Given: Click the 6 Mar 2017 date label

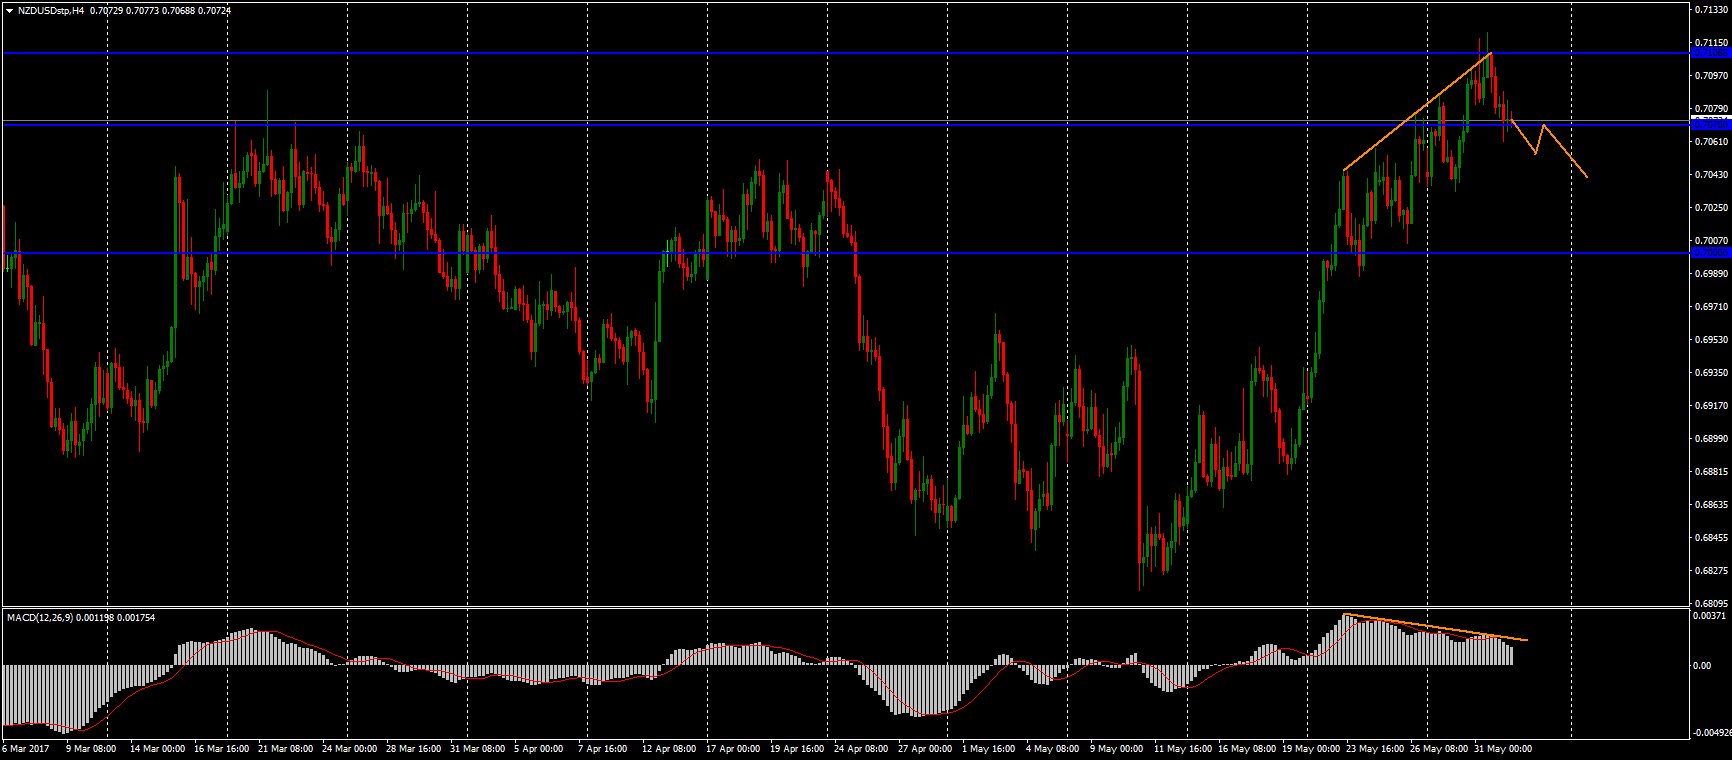Looking at the screenshot, I should point(25,748).
